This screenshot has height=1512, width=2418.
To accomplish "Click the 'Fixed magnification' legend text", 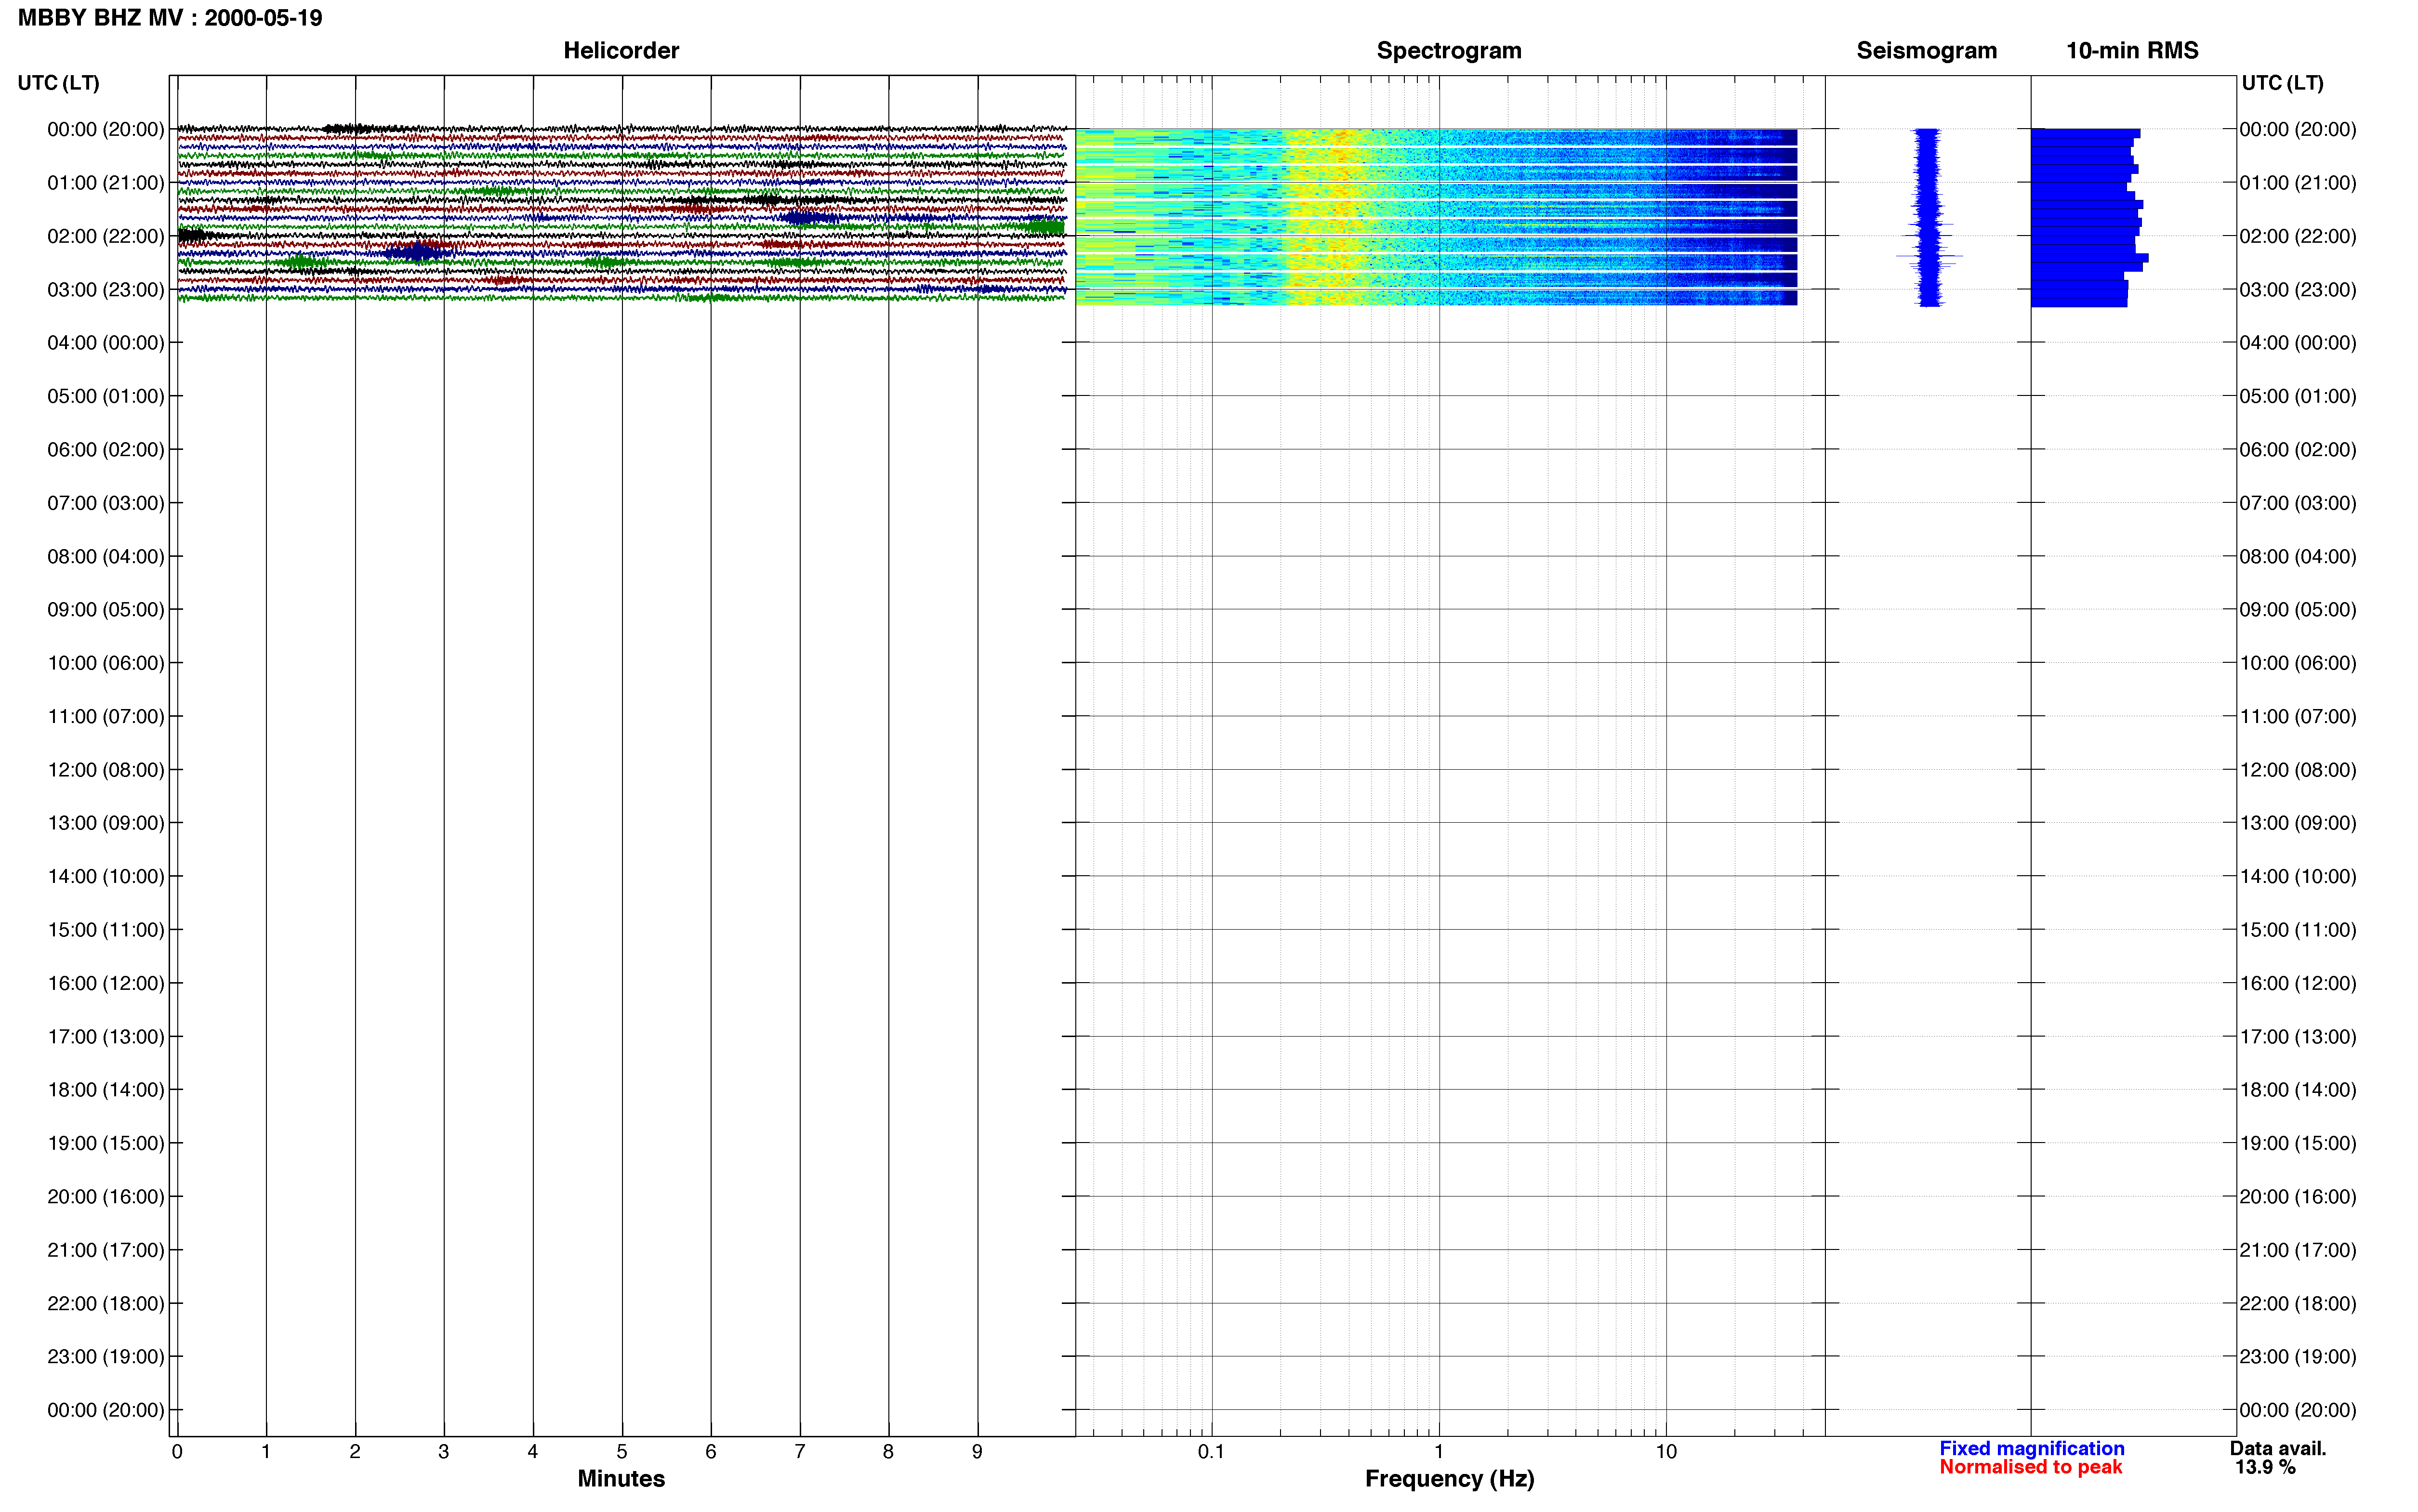I will (x=2032, y=1449).
